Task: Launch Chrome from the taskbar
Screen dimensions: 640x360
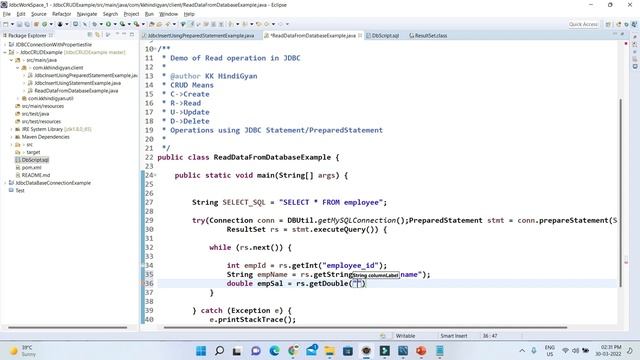Action: click(293, 351)
